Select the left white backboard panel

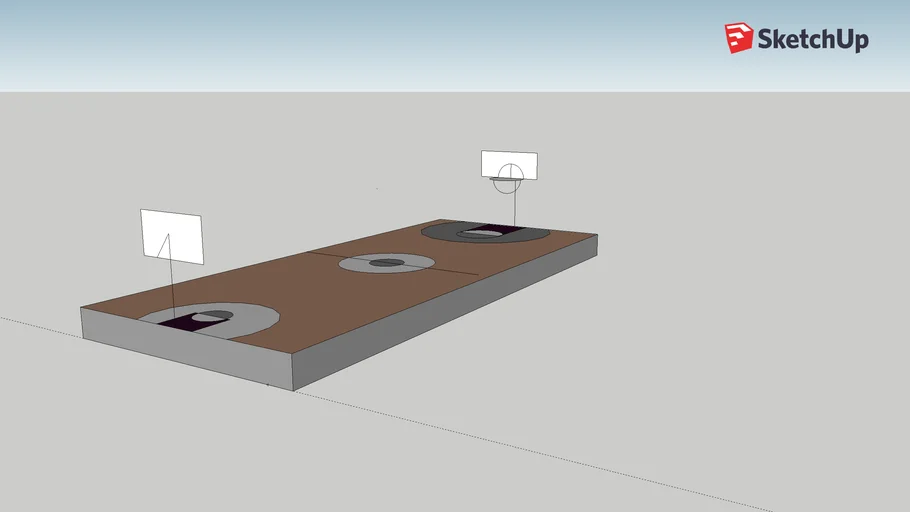185,237
